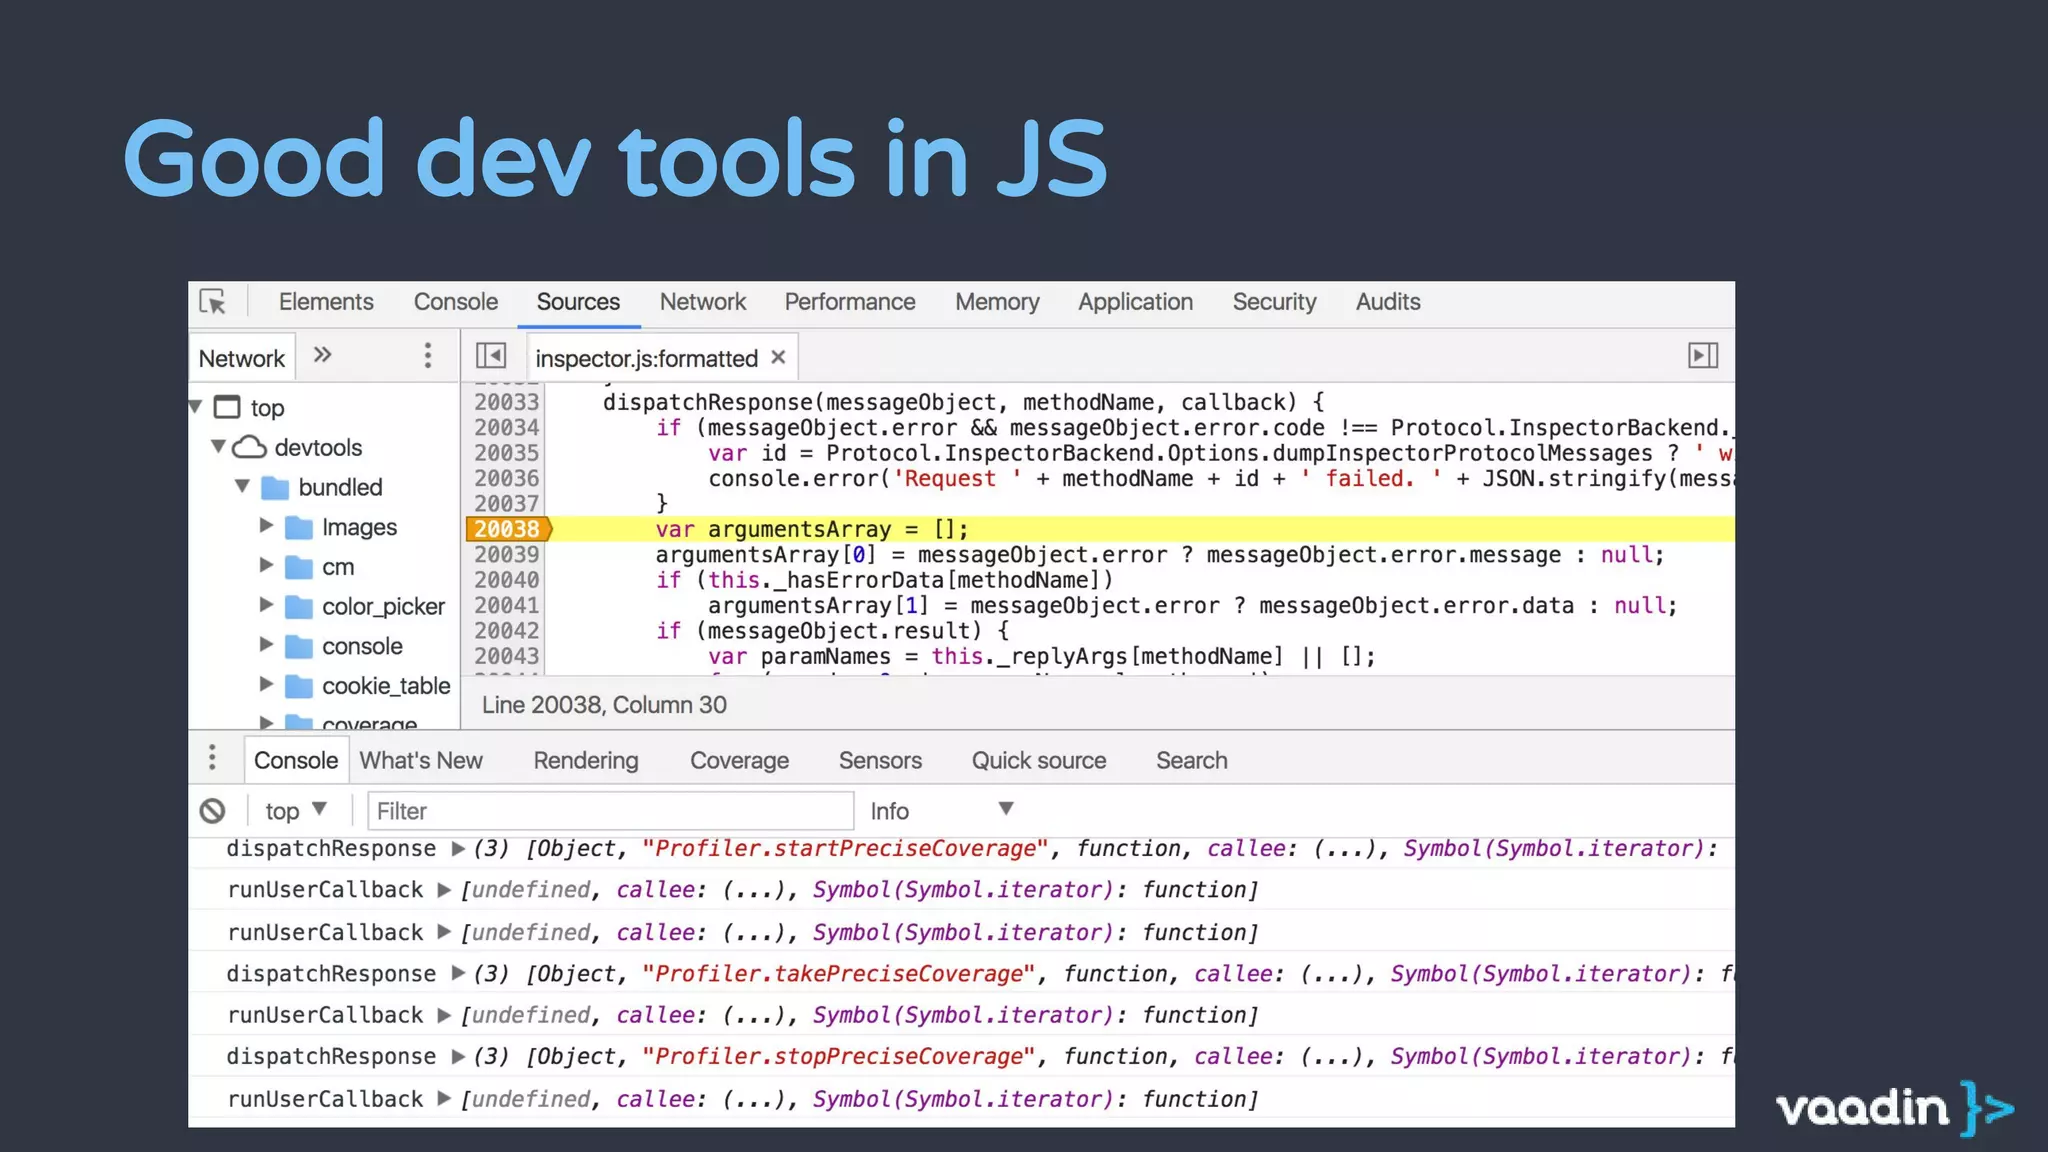The width and height of the screenshot is (2048, 1152).
Task: Click the console Filter input field
Action: pos(610,811)
